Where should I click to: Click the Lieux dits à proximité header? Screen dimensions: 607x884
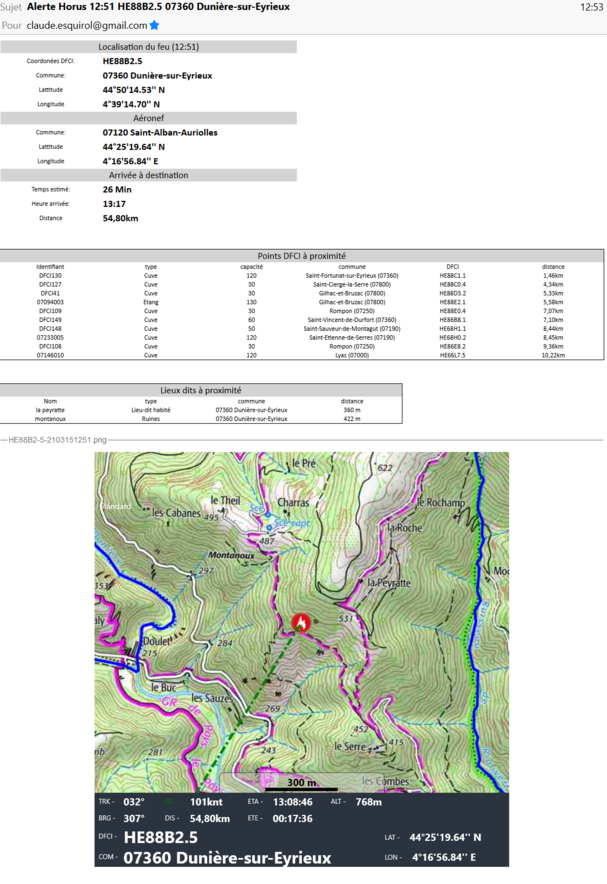[201, 390]
